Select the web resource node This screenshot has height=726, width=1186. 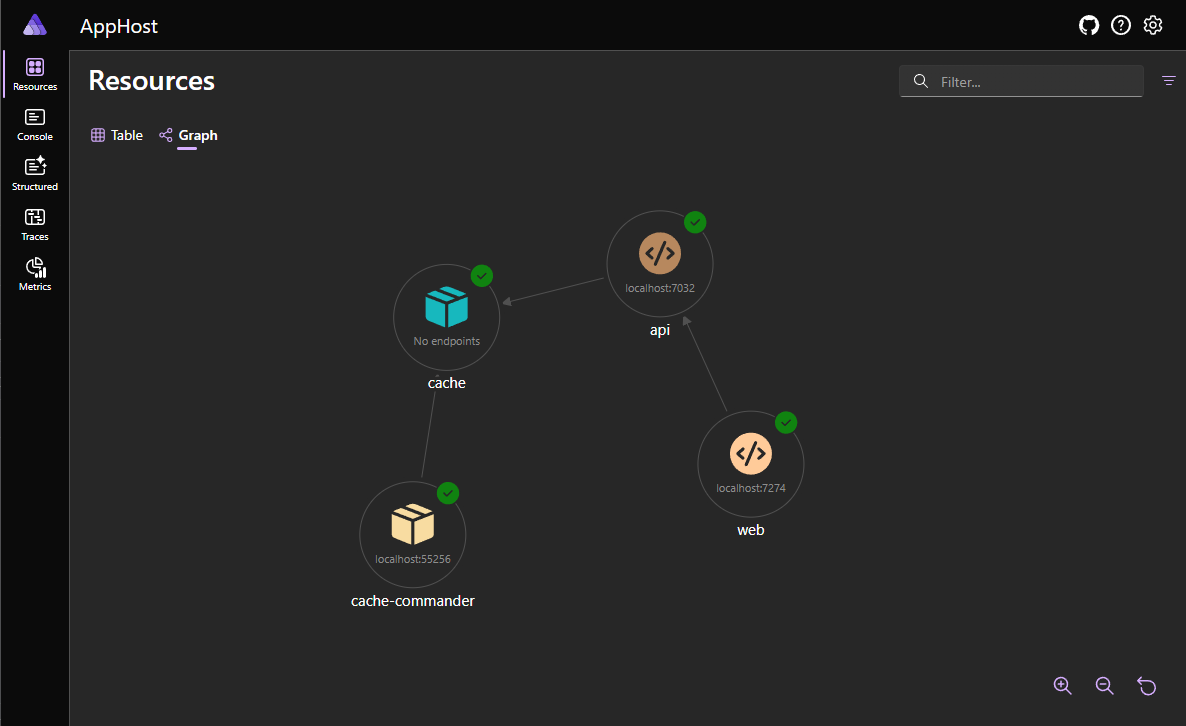point(751,463)
